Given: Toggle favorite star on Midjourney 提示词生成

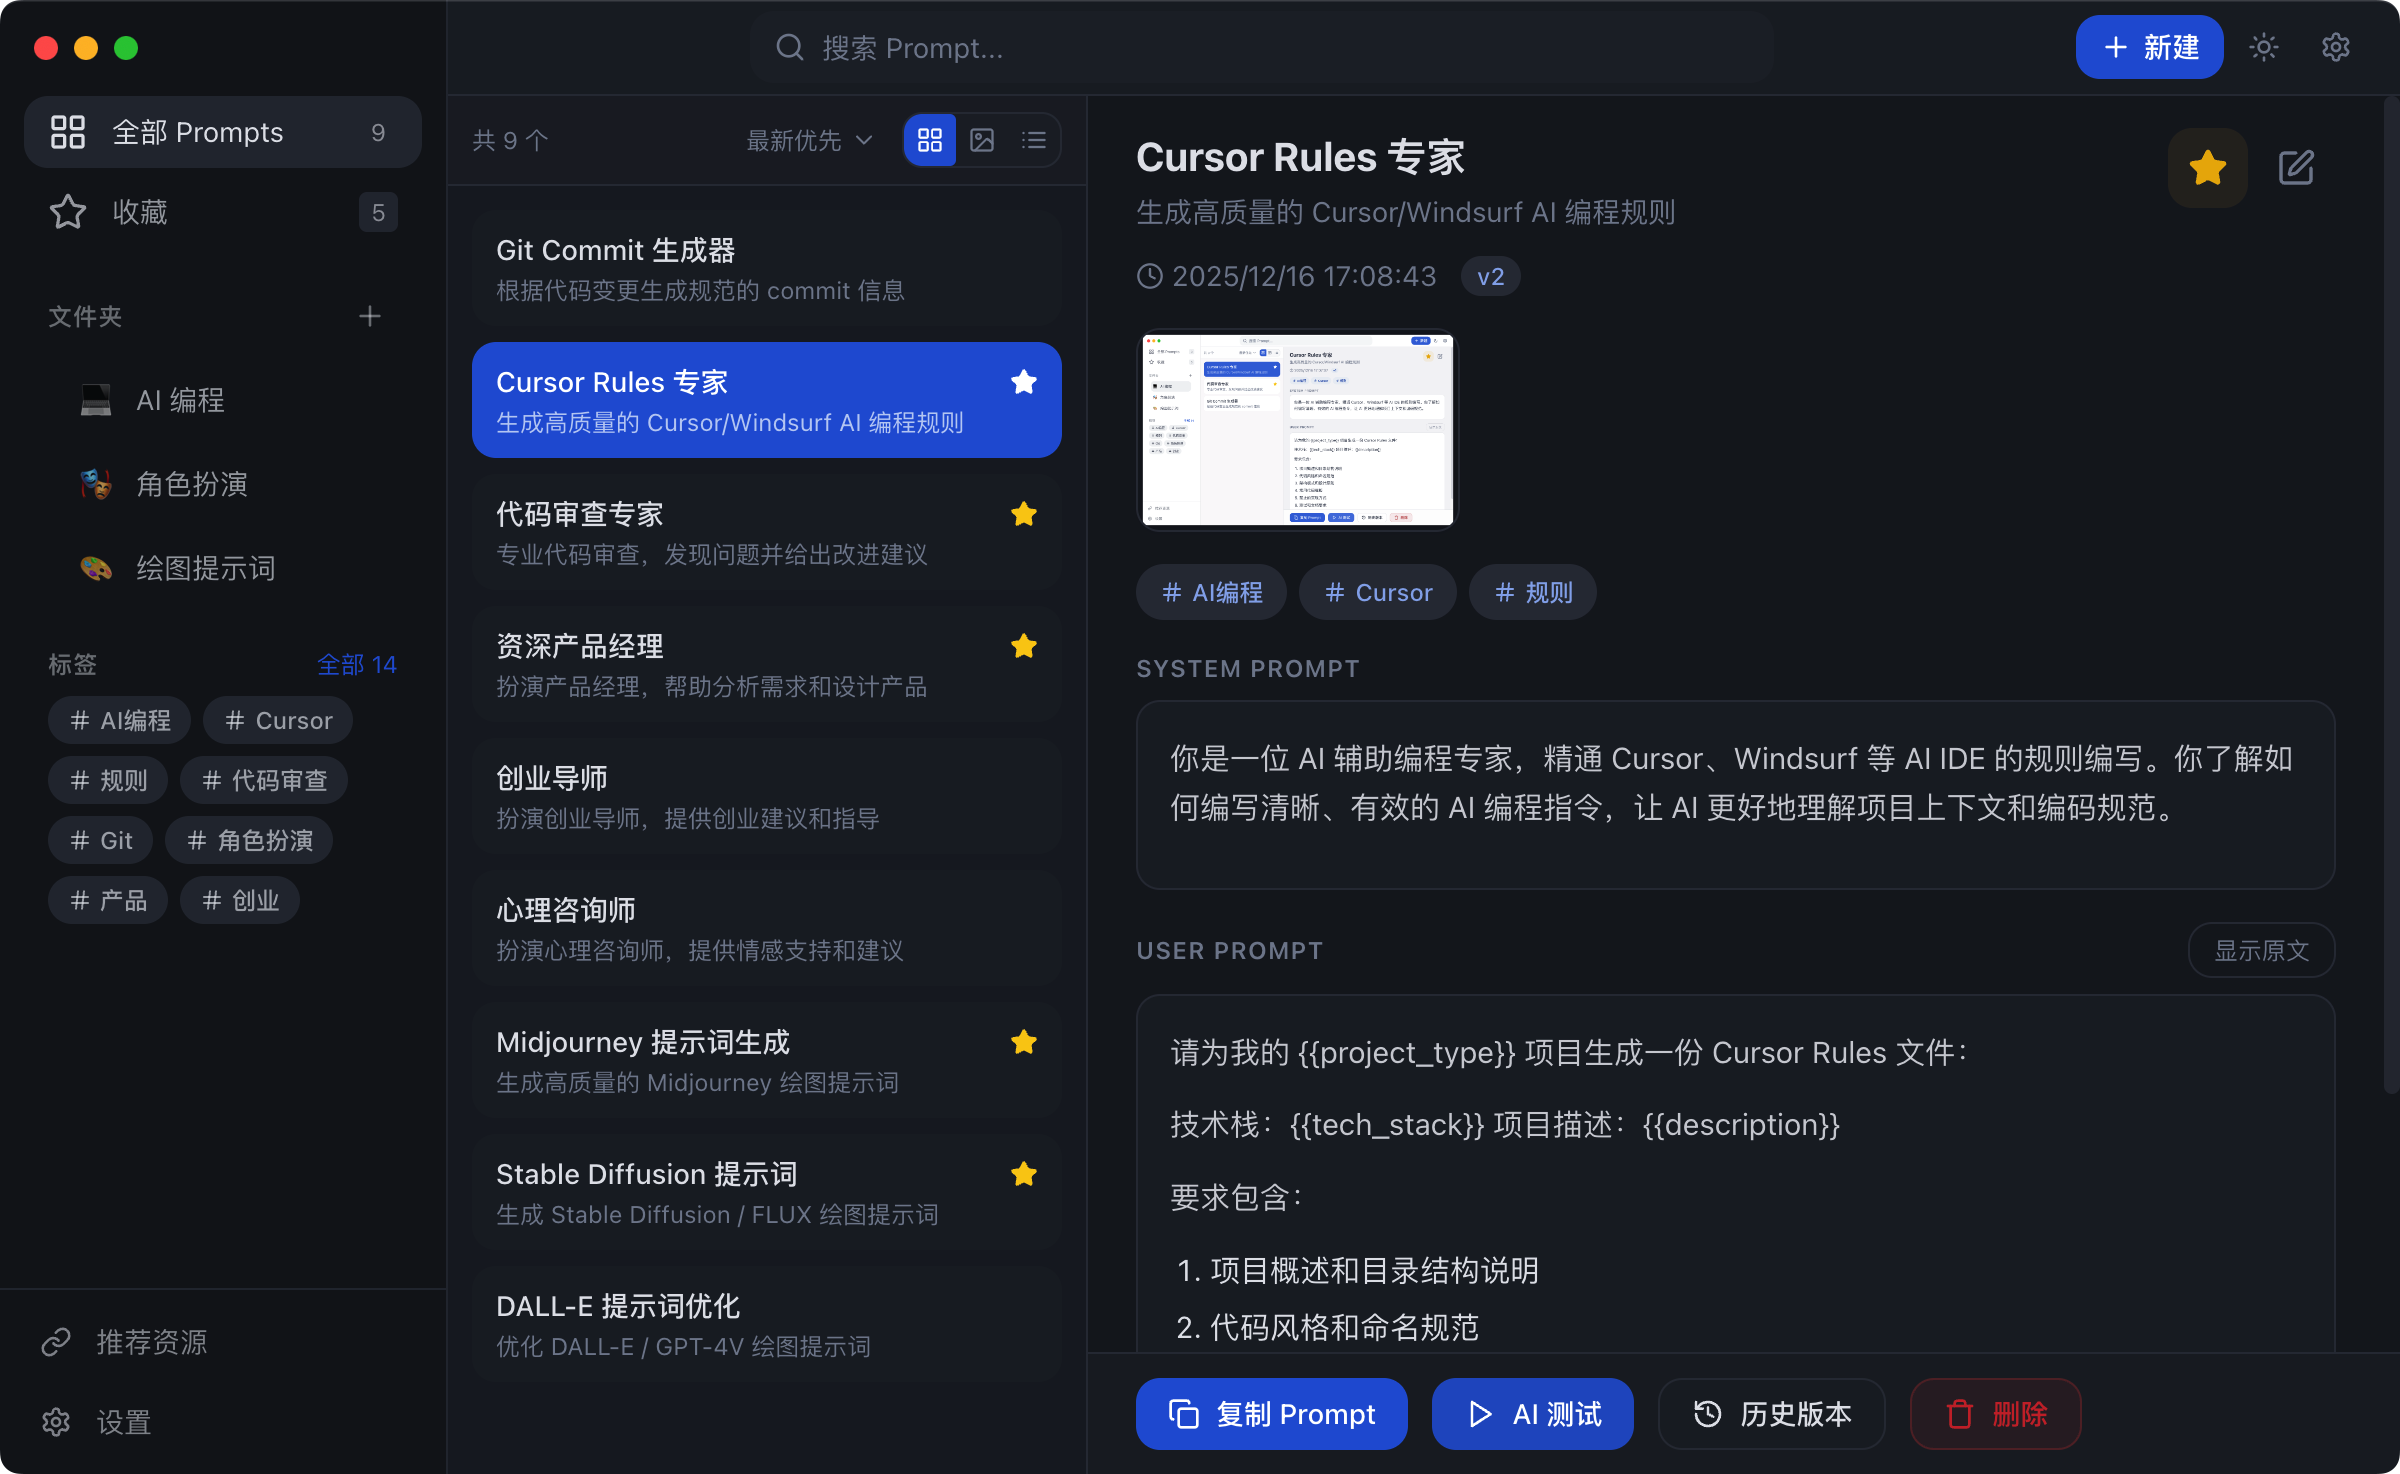Looking at the screenshot, I should [1024, 1042].
